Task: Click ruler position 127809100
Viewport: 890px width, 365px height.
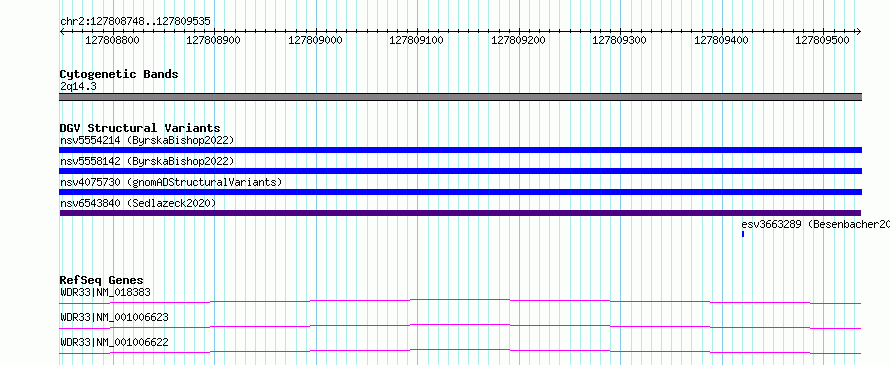Action: click(416, 40)
